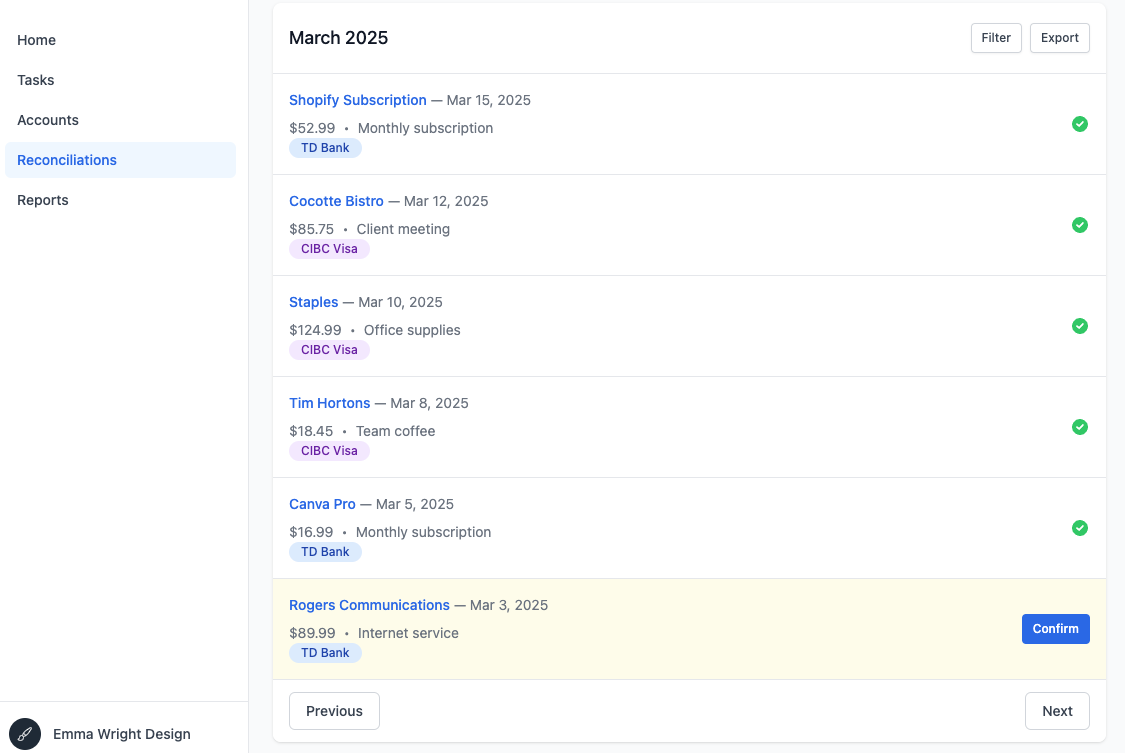Click the March 2025 heading

point(339,38)
